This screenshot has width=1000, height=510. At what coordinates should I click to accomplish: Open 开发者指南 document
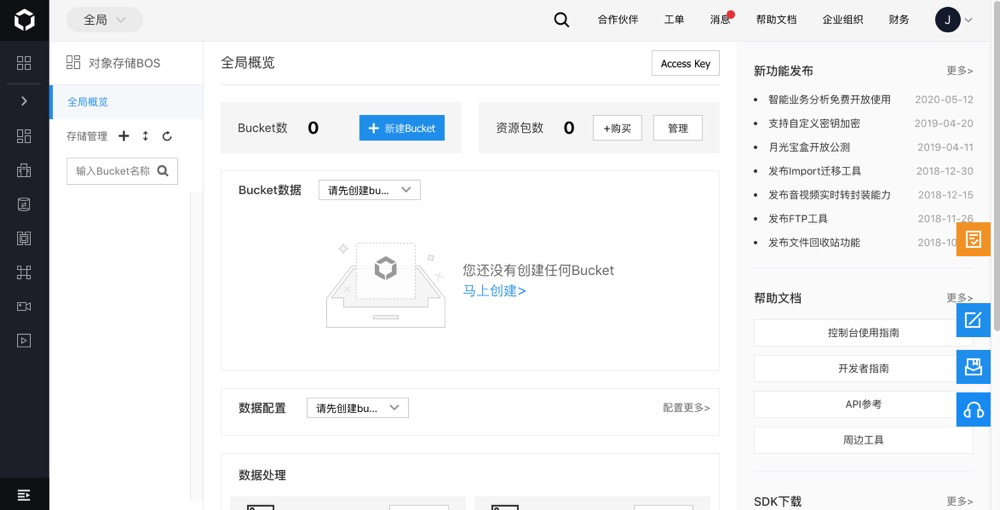point(864,368)
